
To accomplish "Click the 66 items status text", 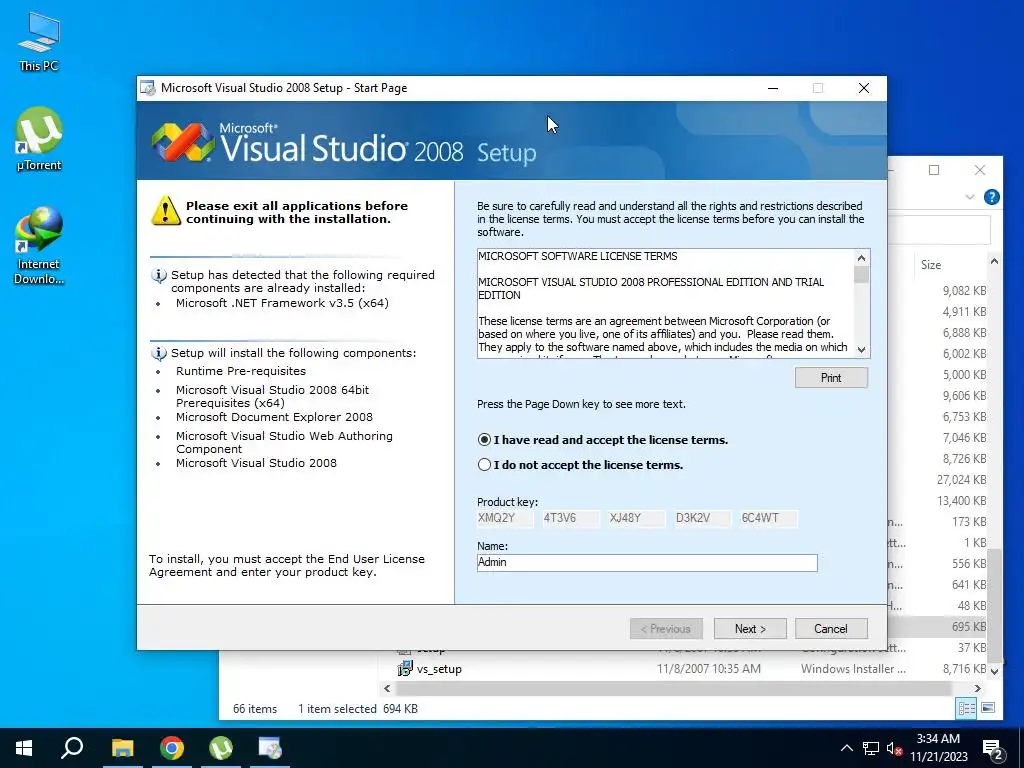I will (x=255, y=709).
